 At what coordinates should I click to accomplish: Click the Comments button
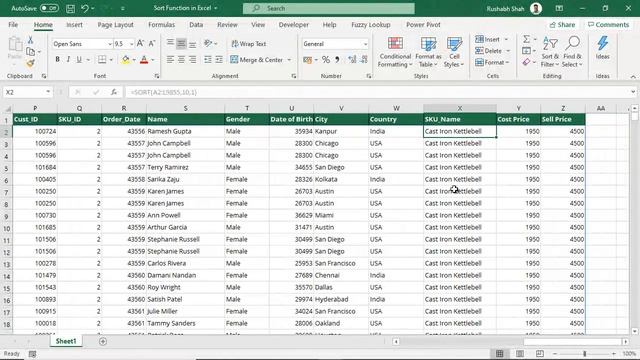[608, 24]
